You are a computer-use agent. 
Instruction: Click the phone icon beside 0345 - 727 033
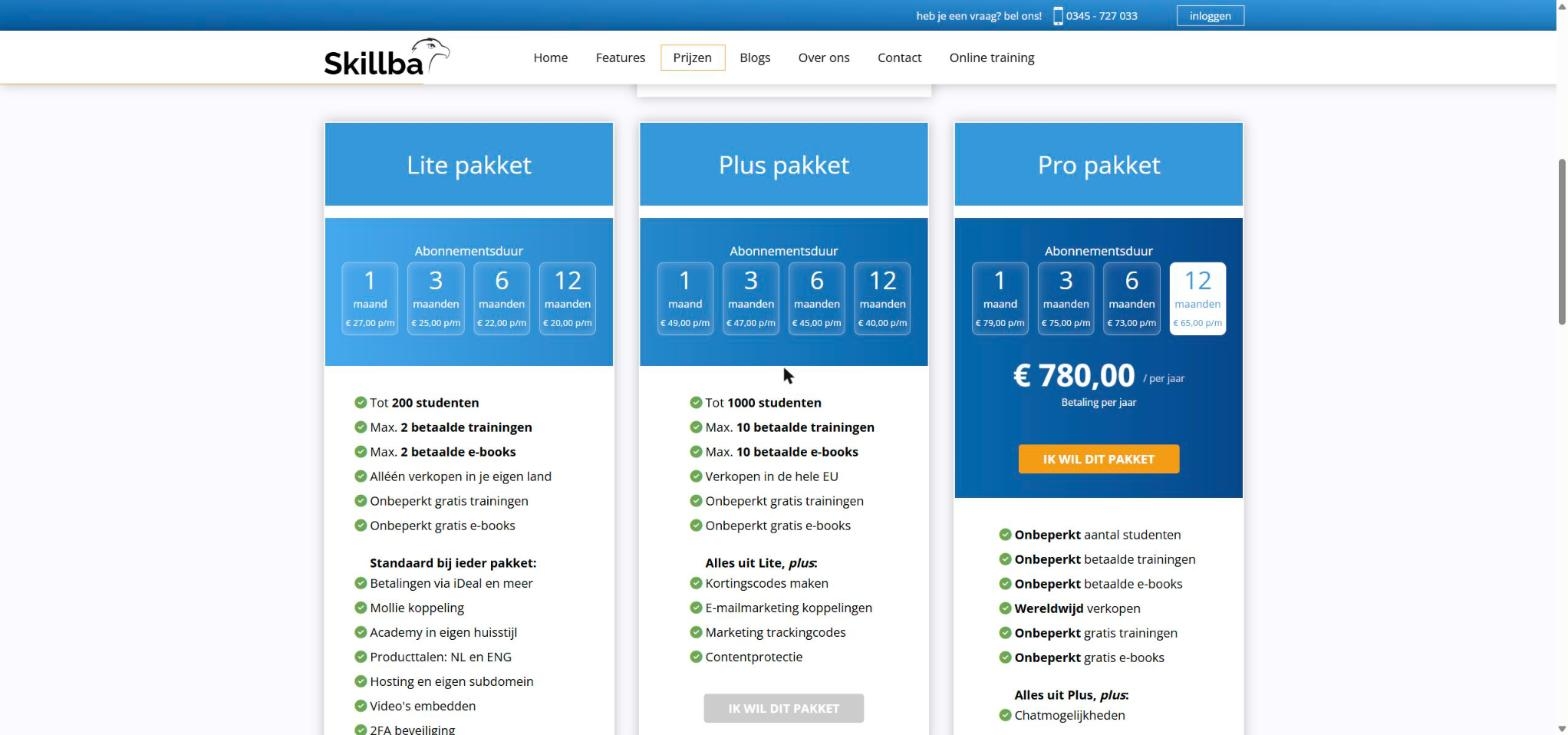[x=1058, y=16]
